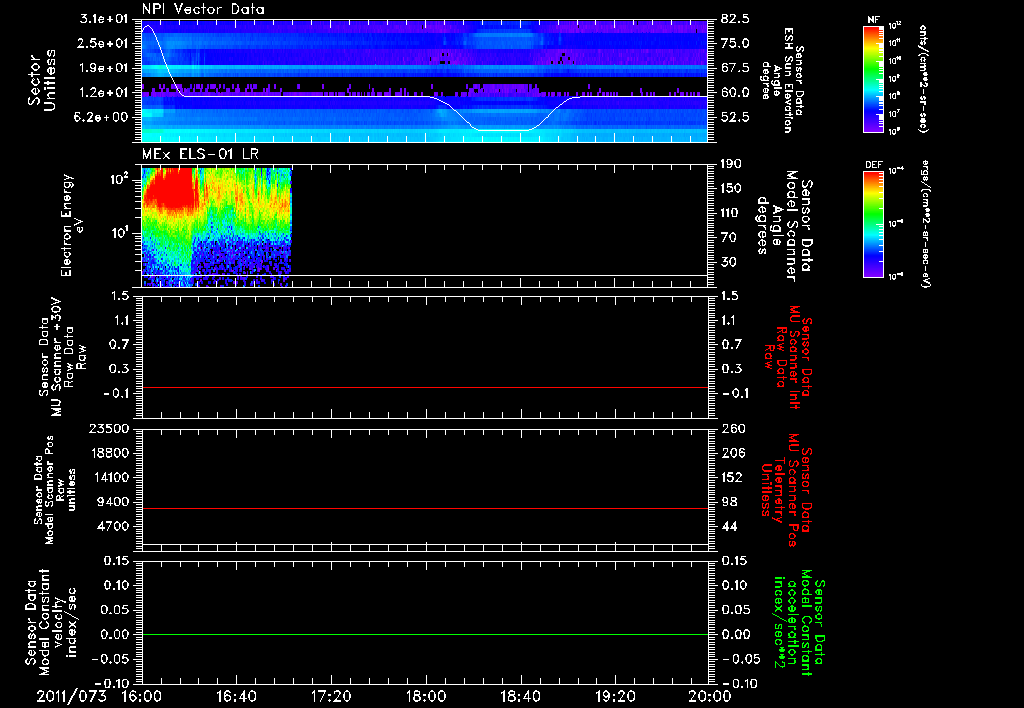Image resolution: width=1024 pixels, height=708 pixels.
Task: Click the "23500" scanner position tick
Action: pyautogui.click(x=110, y=428)
